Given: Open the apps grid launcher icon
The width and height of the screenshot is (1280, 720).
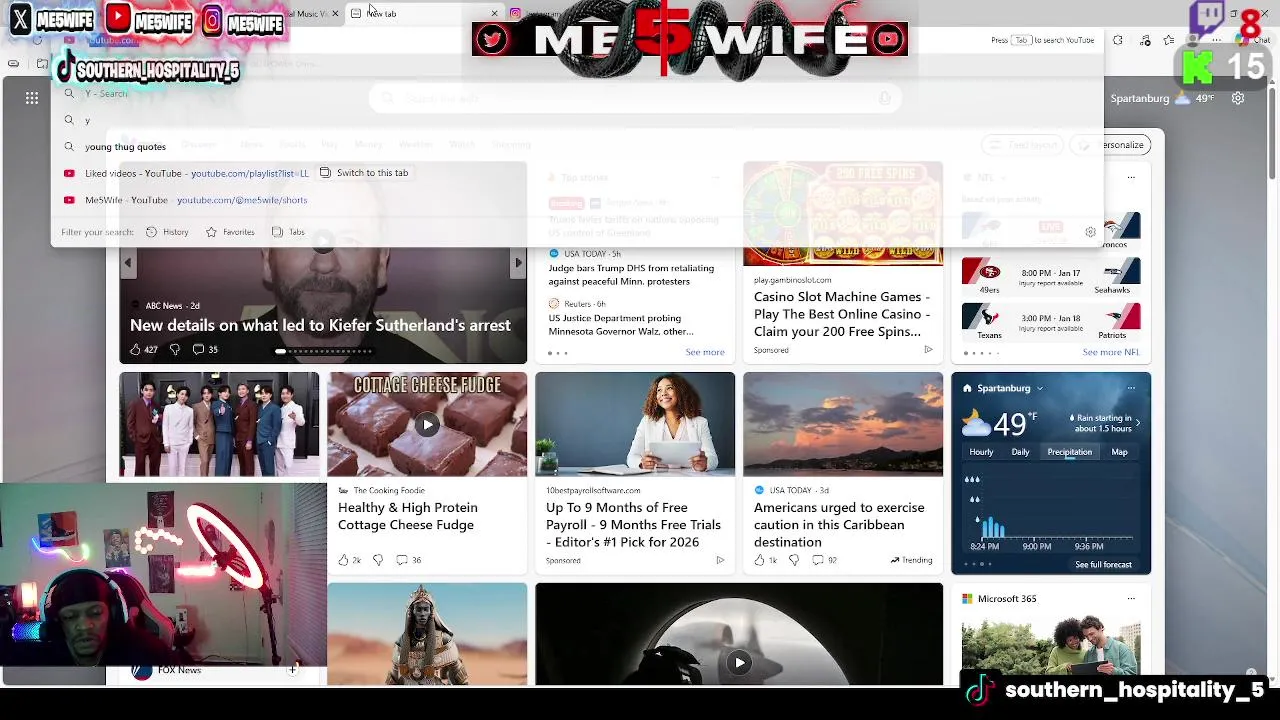Looking at the screenshot, I should pyautogui.click(x=32, y=98).
